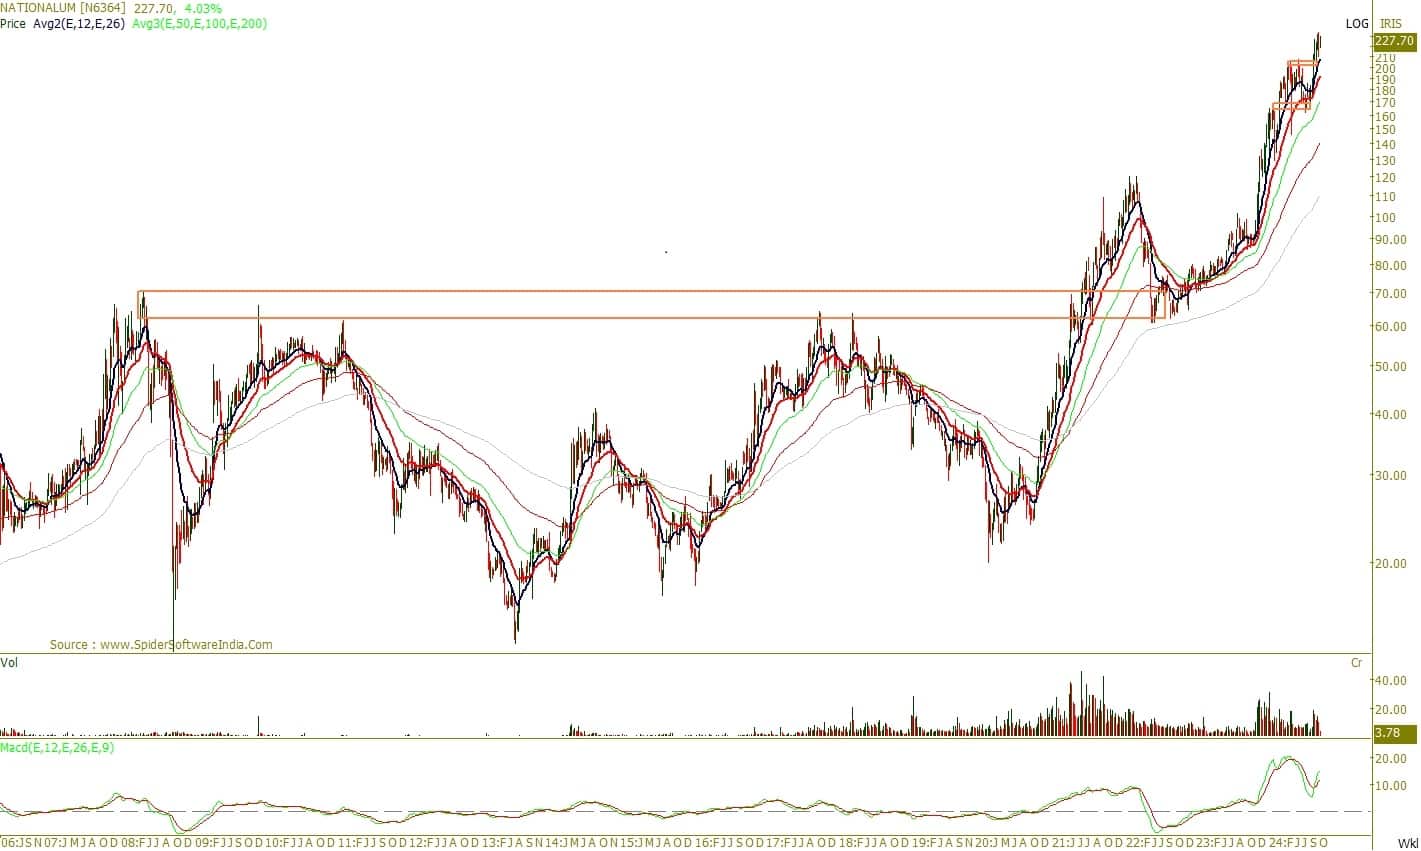Image resolution: width=1421 pixels, height=851 pixels.
Task: Click the highlighted 3.78 volume value tag
Action: (1388, 733)
